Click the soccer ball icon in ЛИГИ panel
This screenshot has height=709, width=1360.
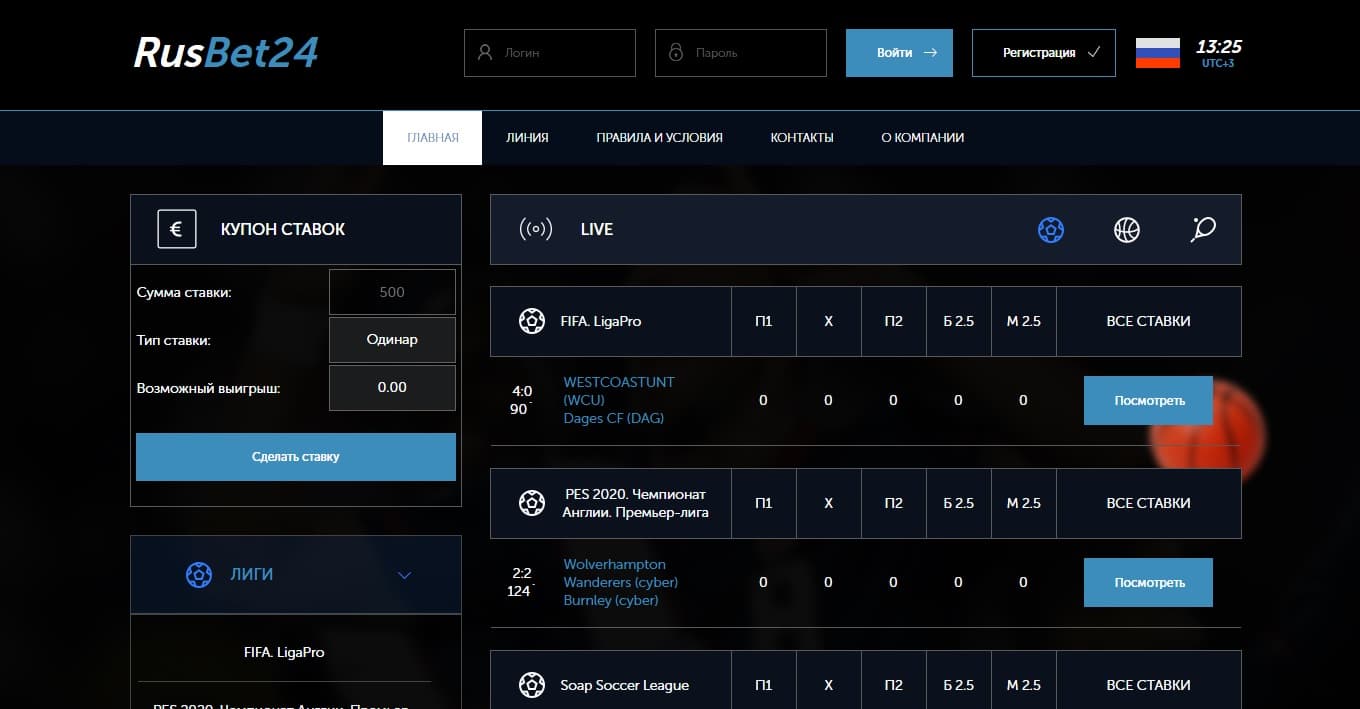point(199,574)
